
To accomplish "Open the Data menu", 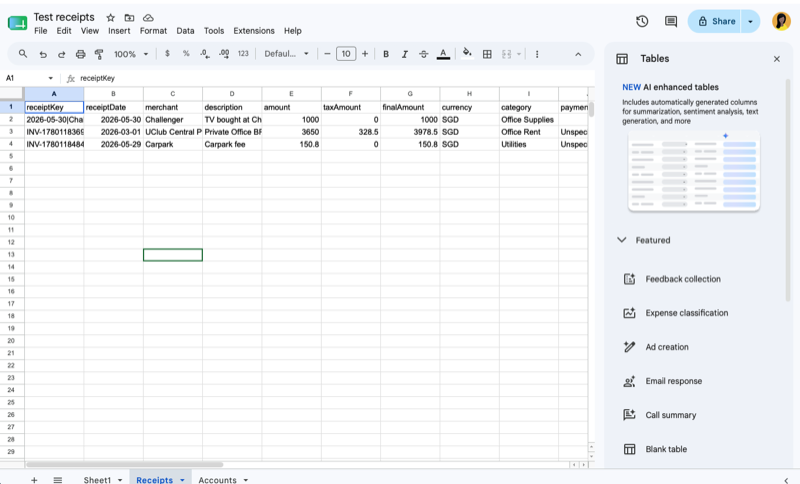I will pyautogui.click(x=185, y=31).
